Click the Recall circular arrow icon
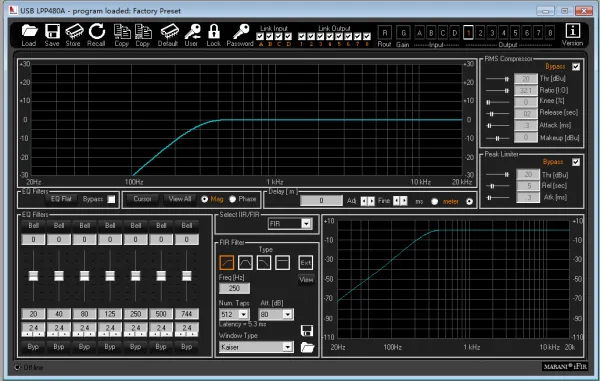The width and height of the screenshot is (600, 381). point(97,31)
